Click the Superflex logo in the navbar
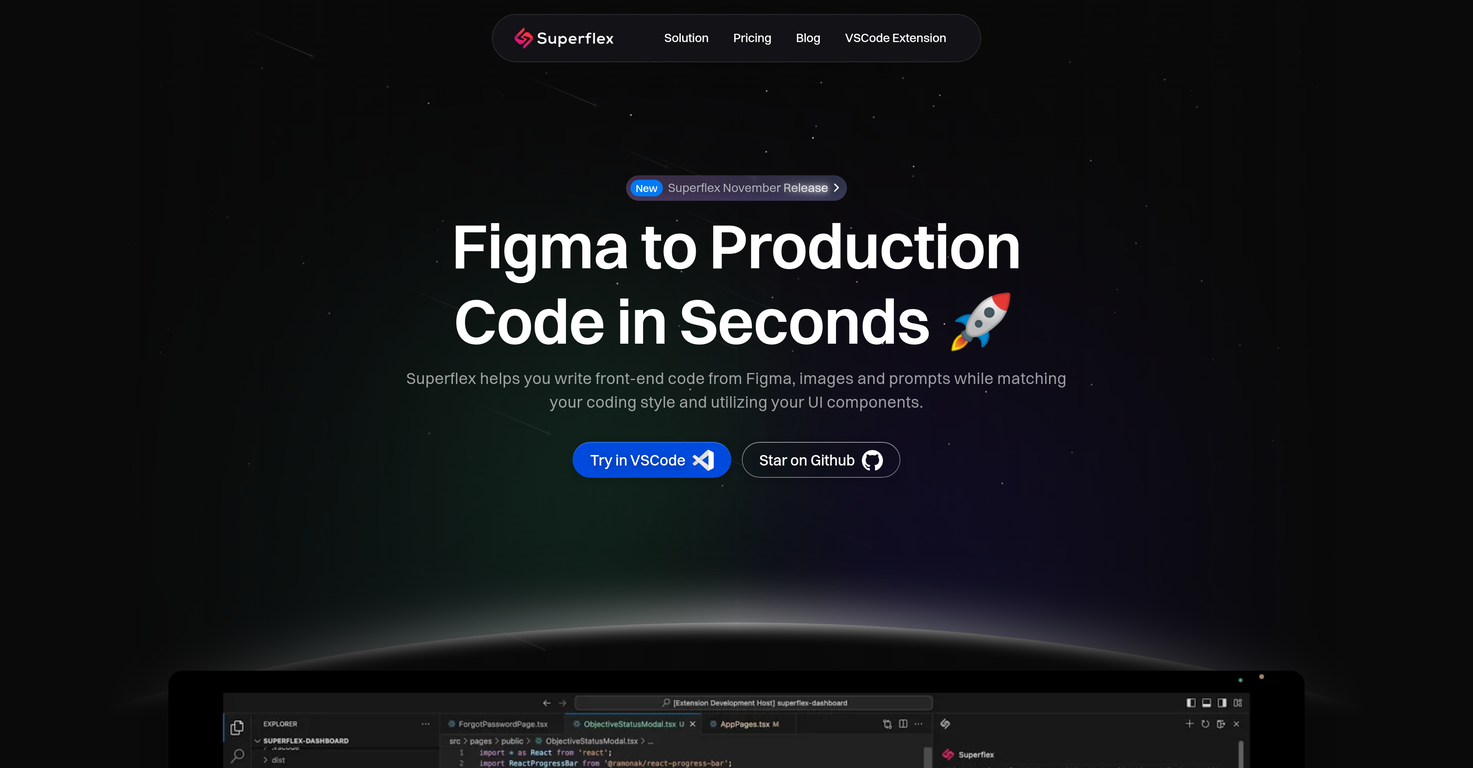Viewport: 1473px width, 768px height. [x=564, y=38]
